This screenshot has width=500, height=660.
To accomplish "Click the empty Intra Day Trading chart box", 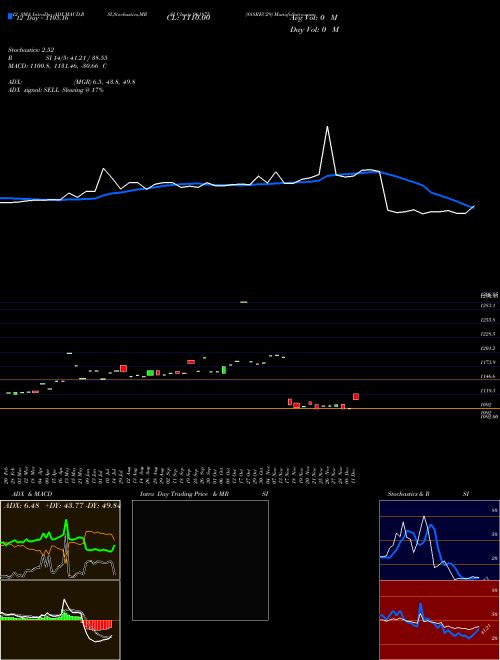I will coord(200,560).
